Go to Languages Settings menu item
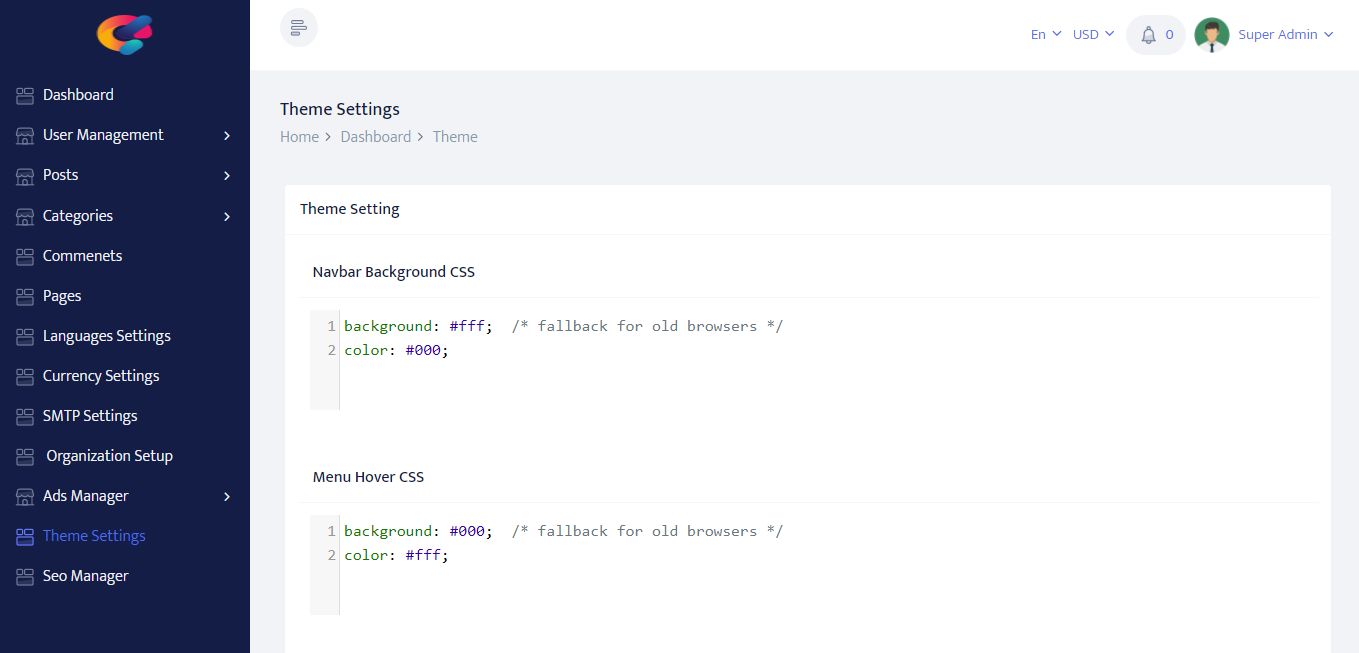 click(106, 336)
